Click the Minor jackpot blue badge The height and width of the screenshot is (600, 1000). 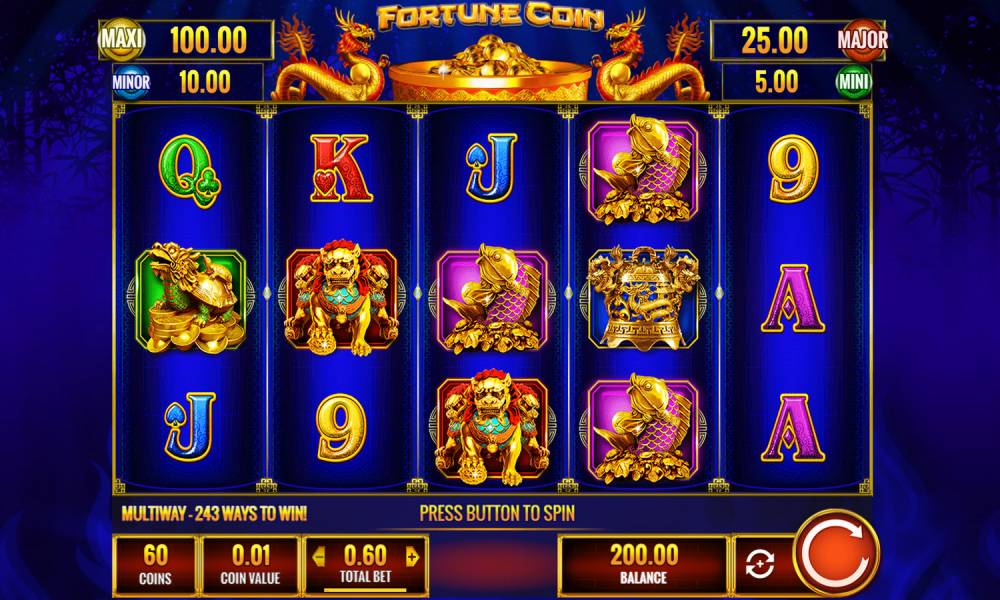tap(131, 82)
